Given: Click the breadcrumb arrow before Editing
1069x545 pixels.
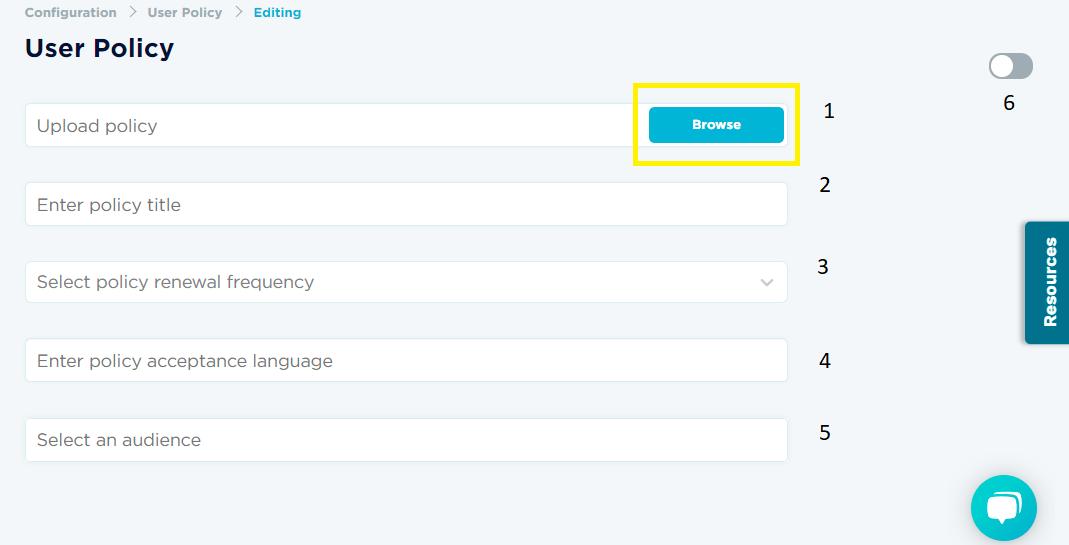Looking at the screenshot, I should point(238,13).
